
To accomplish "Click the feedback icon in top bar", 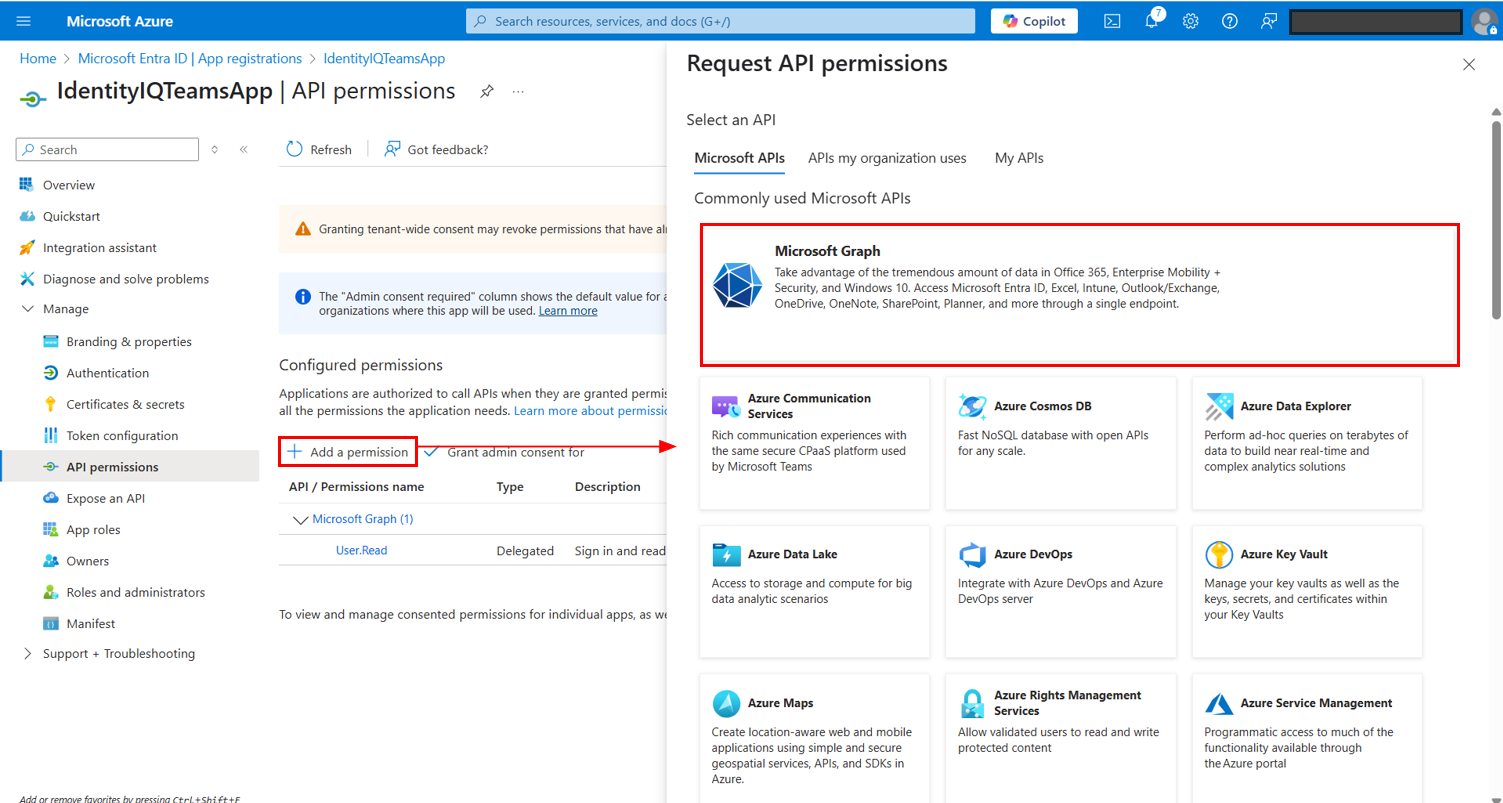I will click(x=1269, y=21).
